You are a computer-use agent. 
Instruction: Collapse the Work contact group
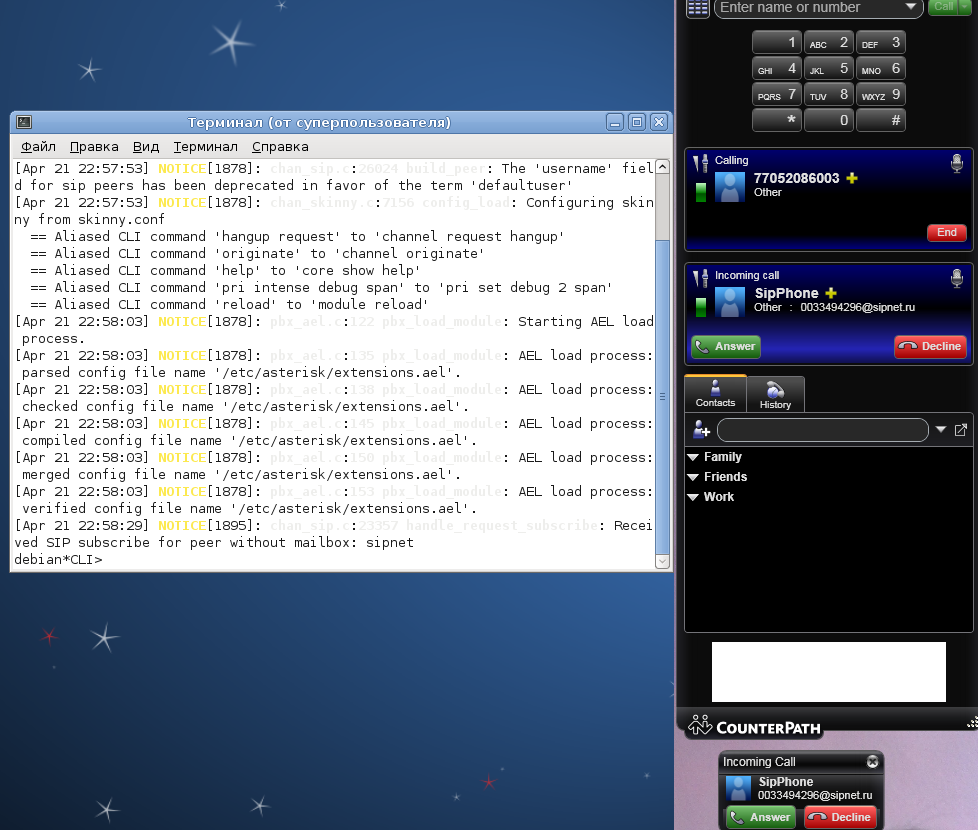692,497
